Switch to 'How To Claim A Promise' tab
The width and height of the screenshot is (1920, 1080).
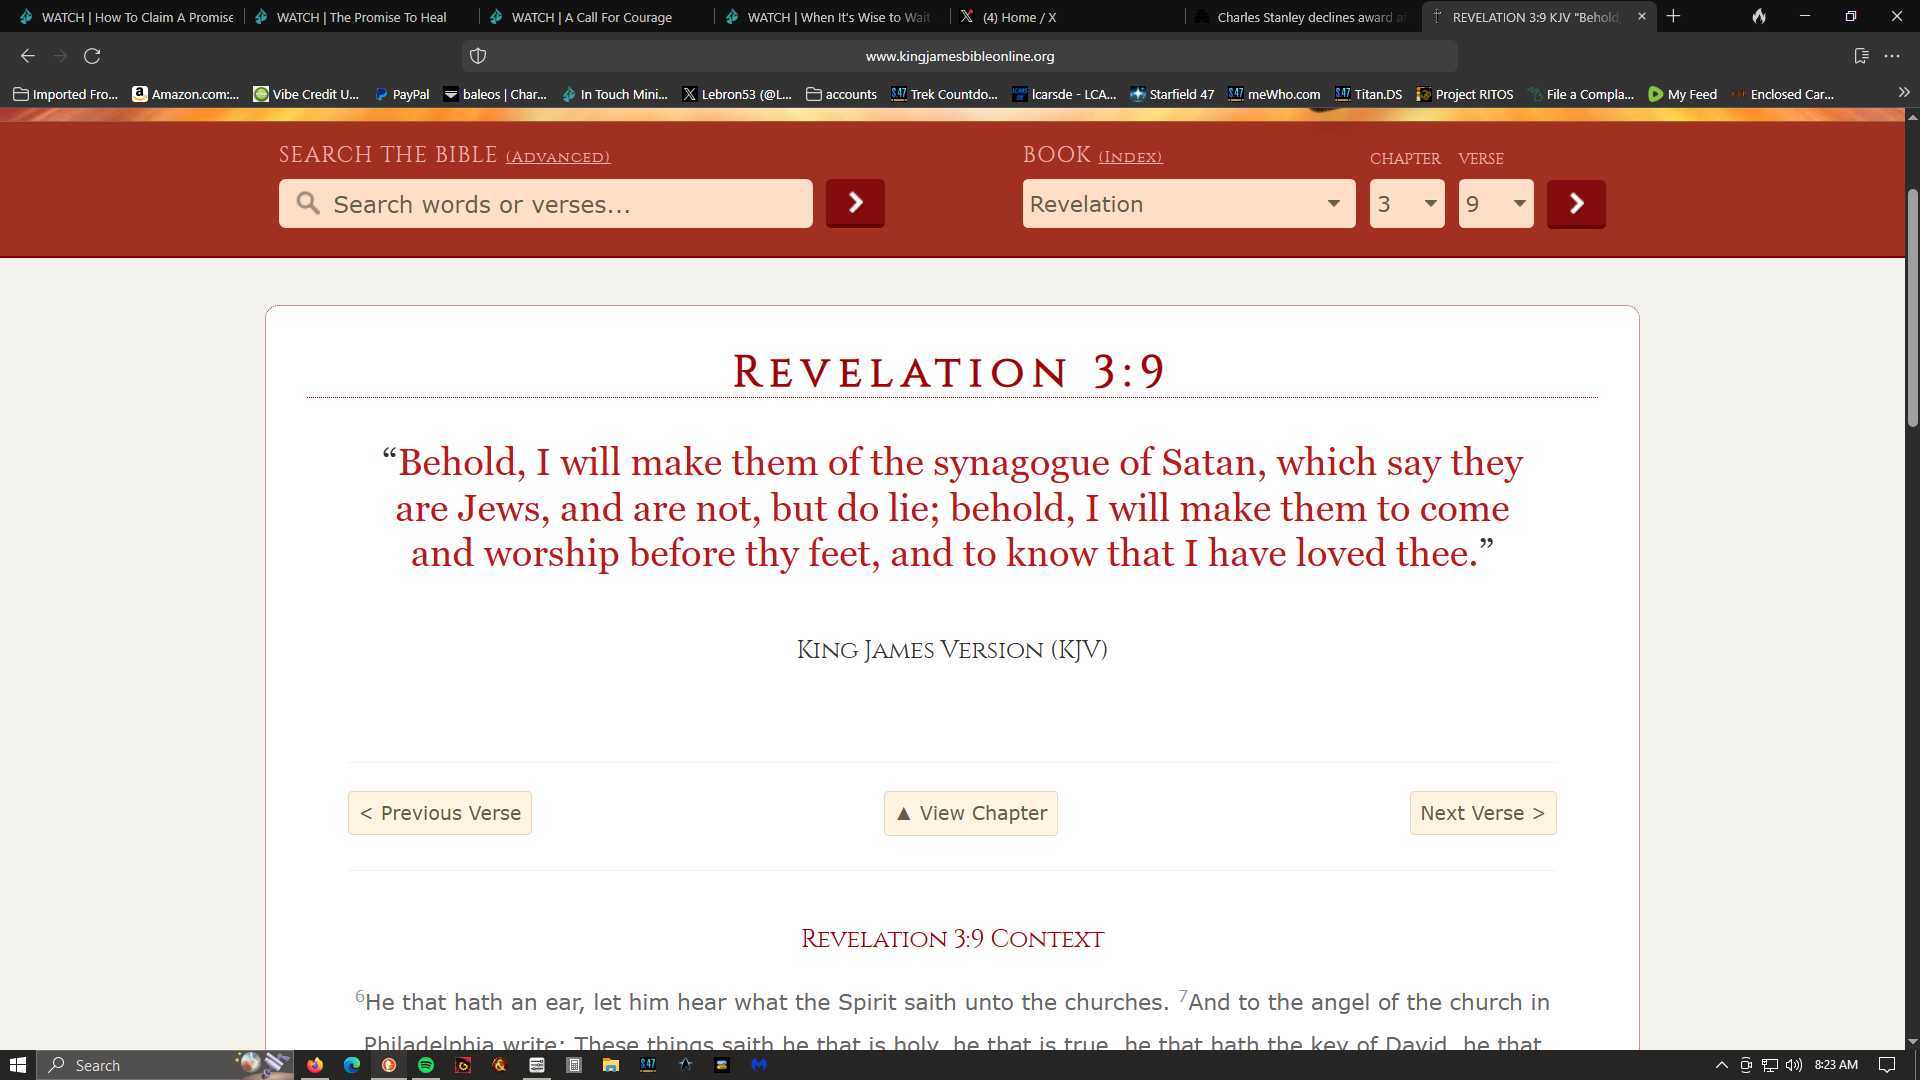(127, 17)
